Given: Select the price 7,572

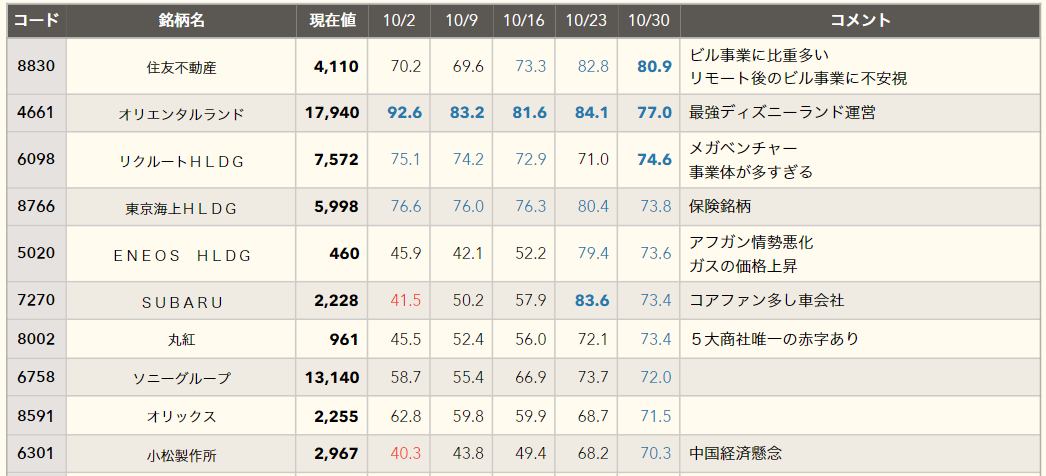Looking at the screenshot, I should pos(336,160).
